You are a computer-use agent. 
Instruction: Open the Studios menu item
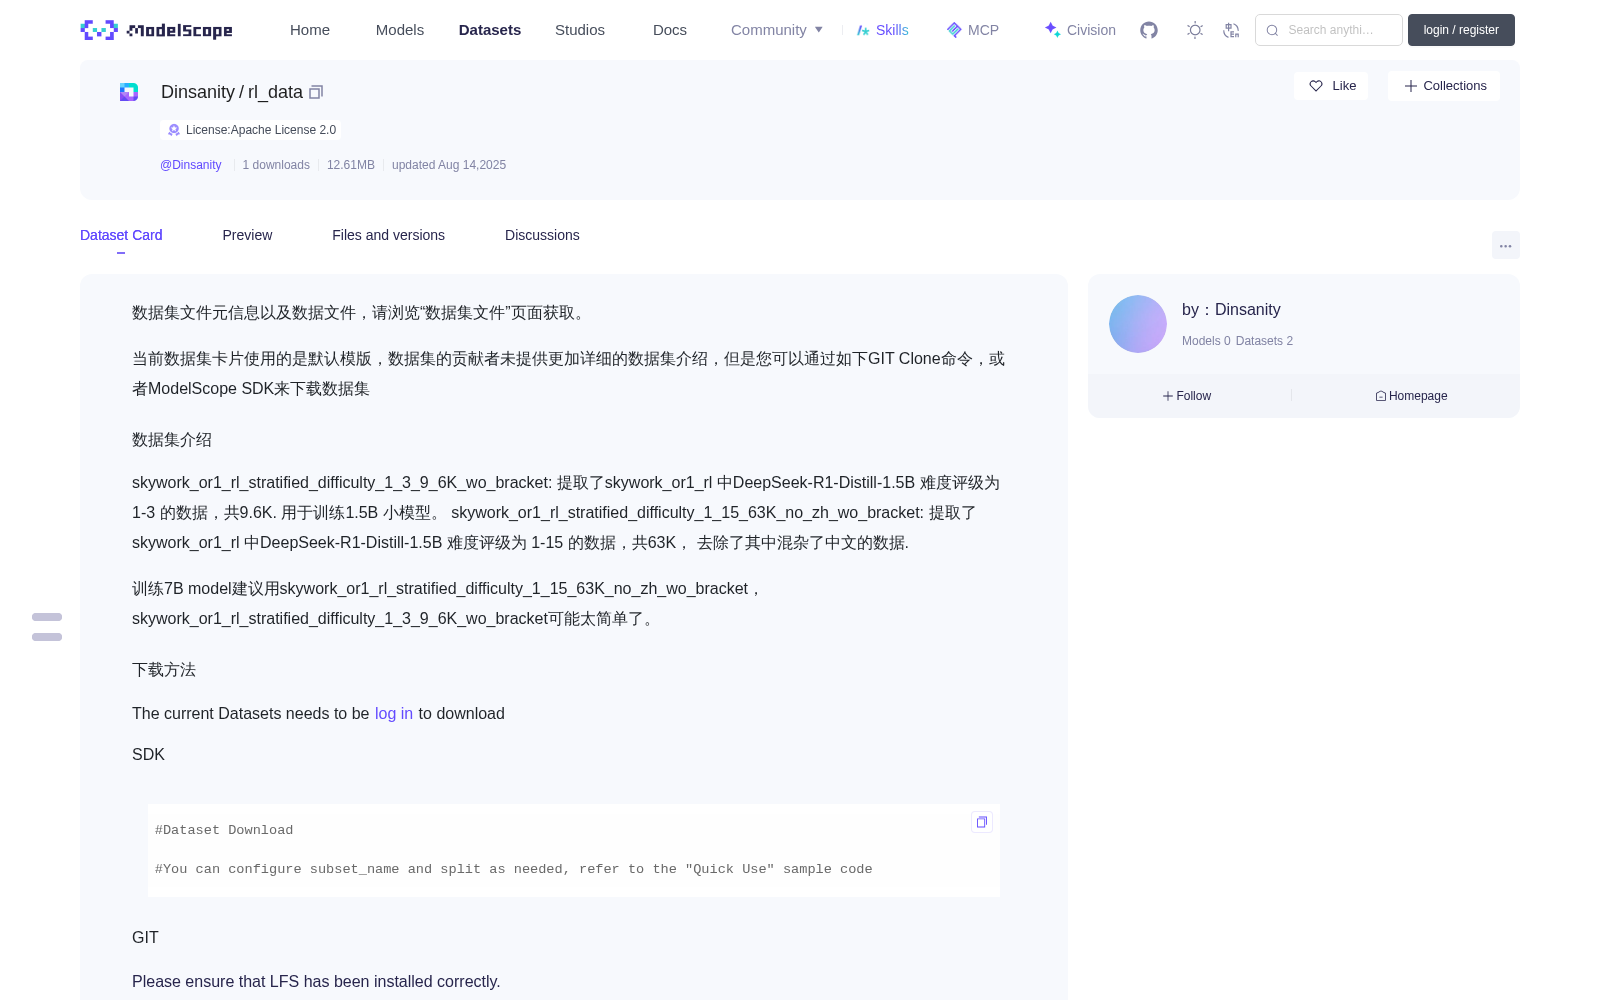pos(580,30)
